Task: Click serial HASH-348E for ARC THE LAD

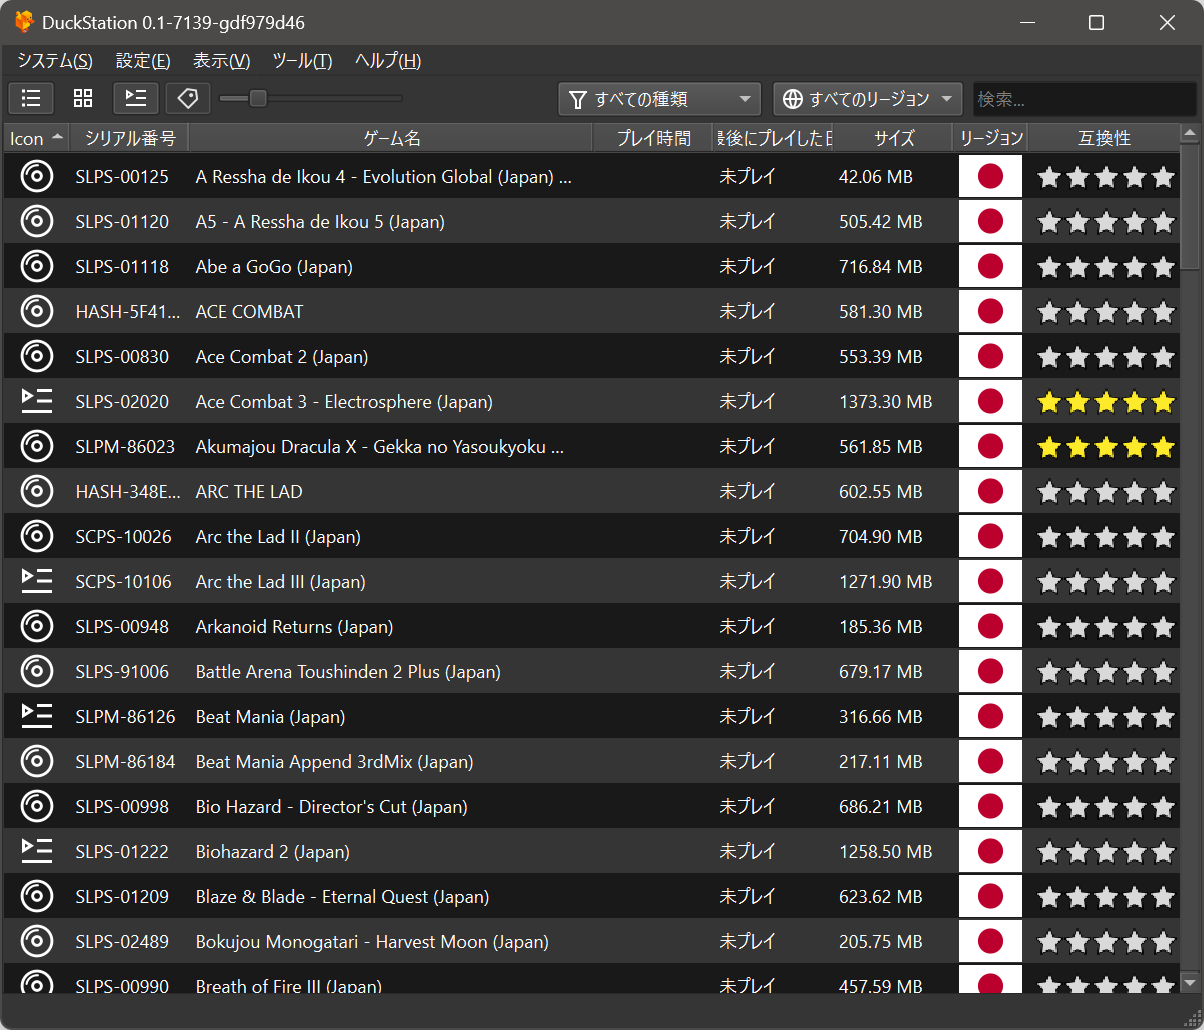Action: [128, 492]
